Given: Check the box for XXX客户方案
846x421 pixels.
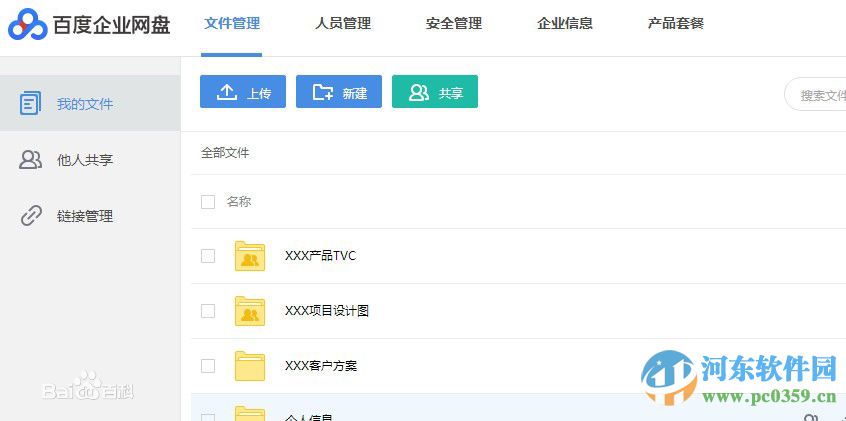Looking at the screenshot, I should coord(208,366).
